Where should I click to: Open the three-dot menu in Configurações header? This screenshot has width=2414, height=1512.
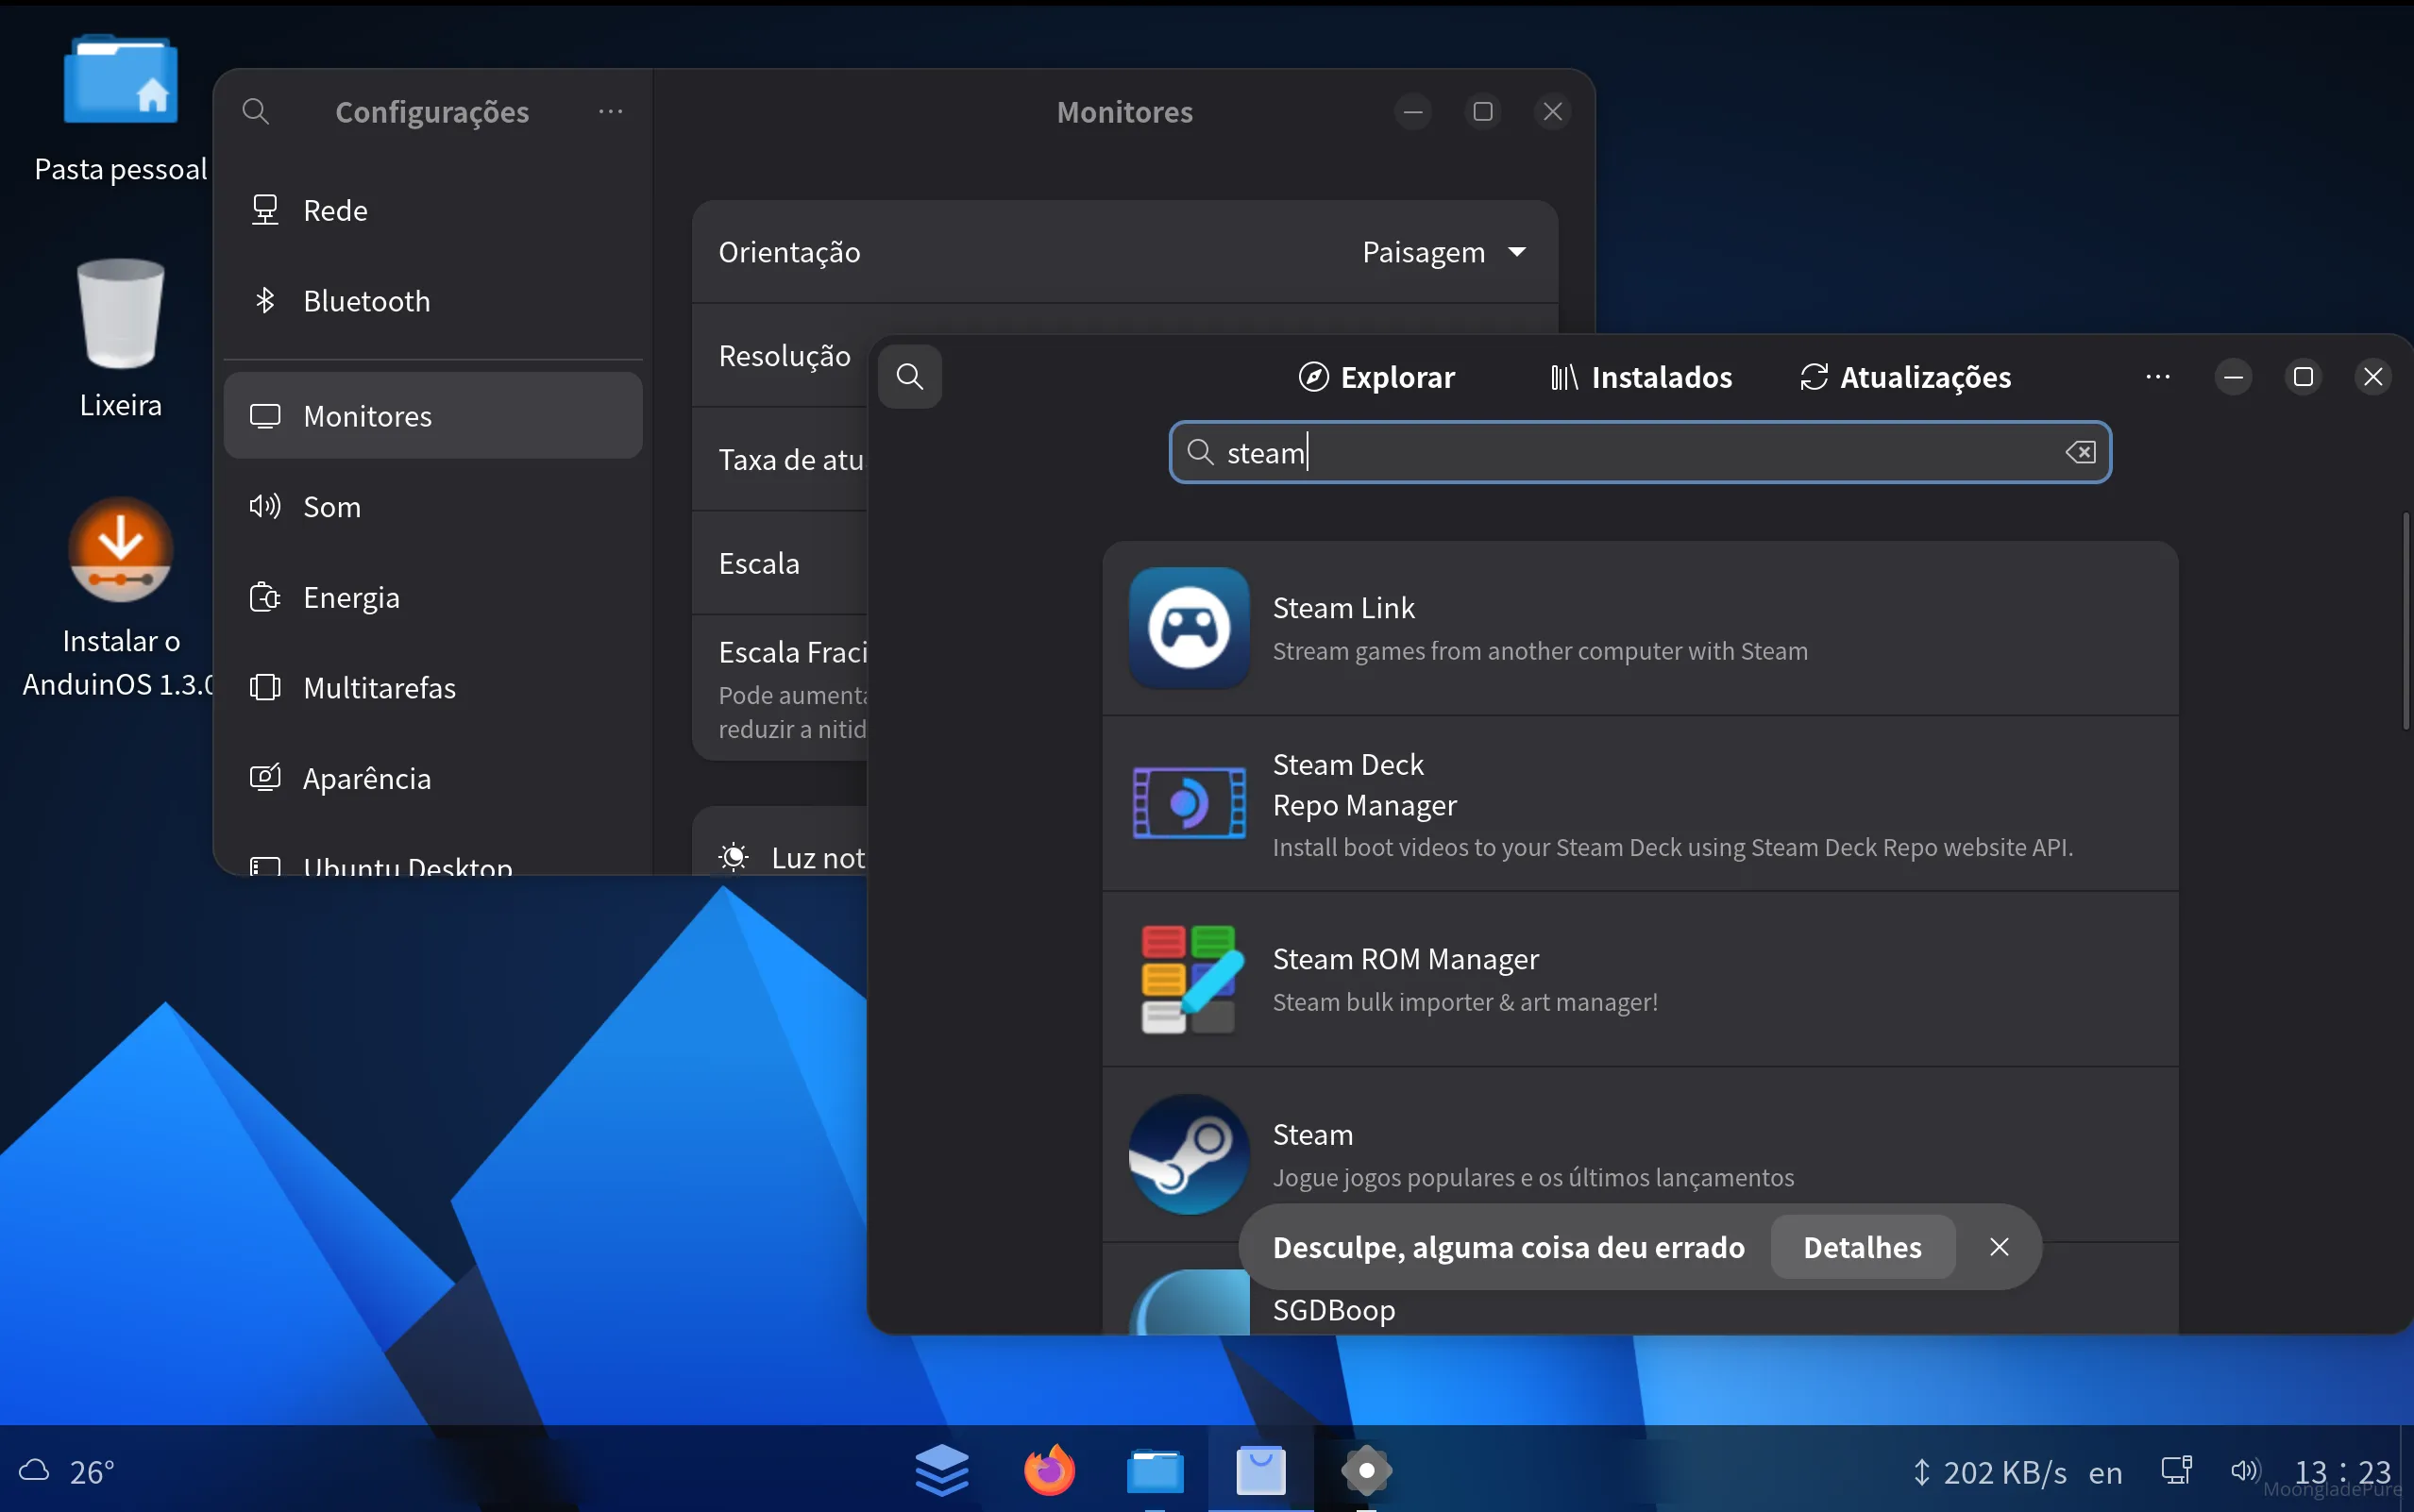611,111
